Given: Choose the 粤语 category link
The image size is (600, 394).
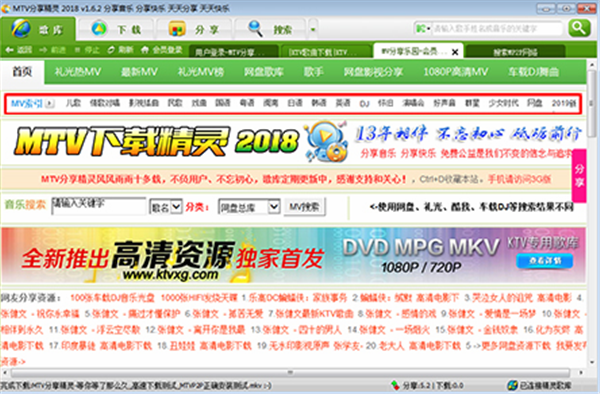Looking at the screenshot, I should pyautogui.click(x=247, y=103).
